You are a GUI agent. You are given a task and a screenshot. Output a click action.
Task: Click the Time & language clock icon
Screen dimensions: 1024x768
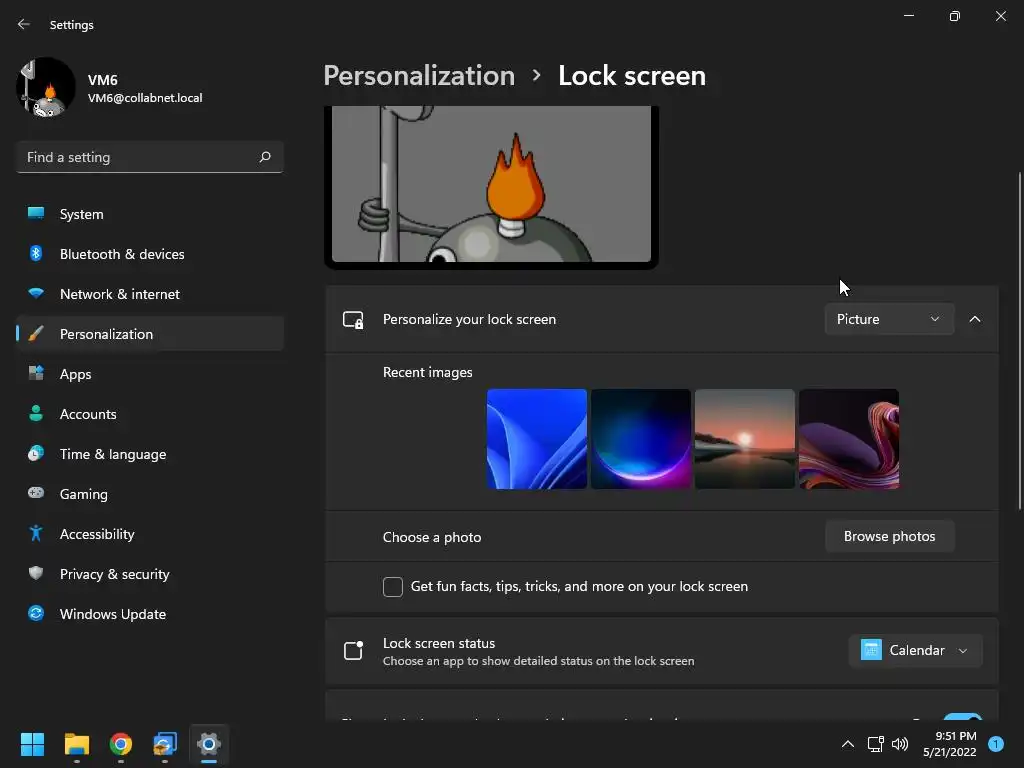pos(36,453)
